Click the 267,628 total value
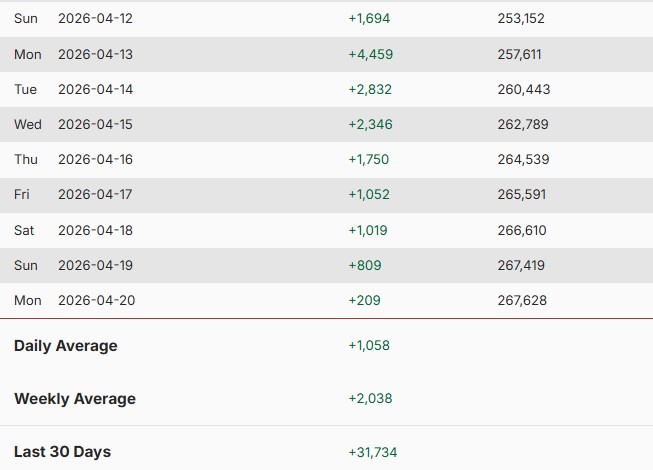 [x=523, y=300]
